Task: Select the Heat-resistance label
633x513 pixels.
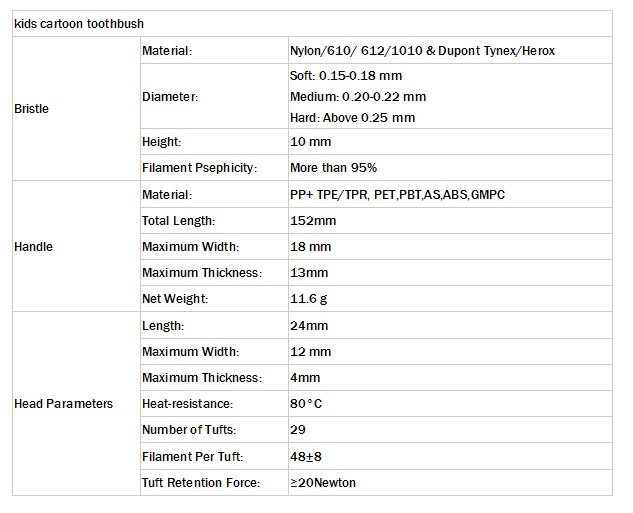Action: [187, 404]
